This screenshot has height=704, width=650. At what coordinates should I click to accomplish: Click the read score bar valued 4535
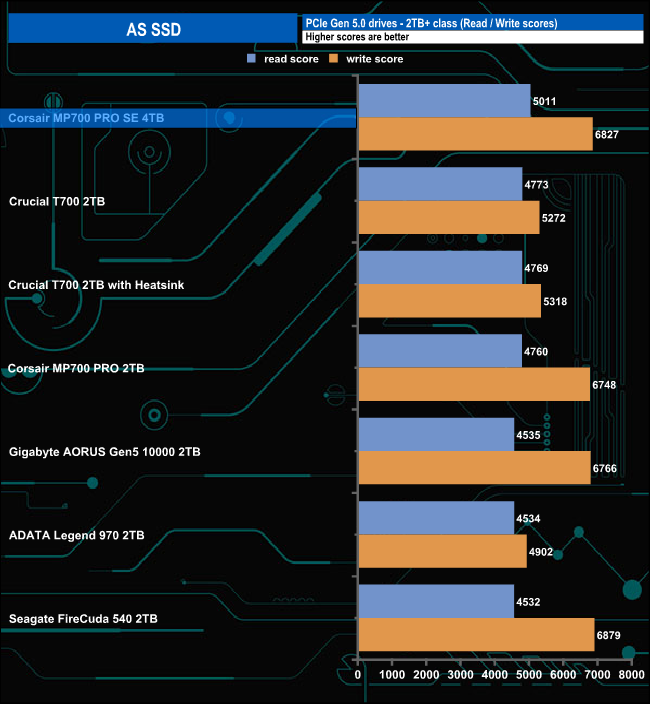(436, 435)
